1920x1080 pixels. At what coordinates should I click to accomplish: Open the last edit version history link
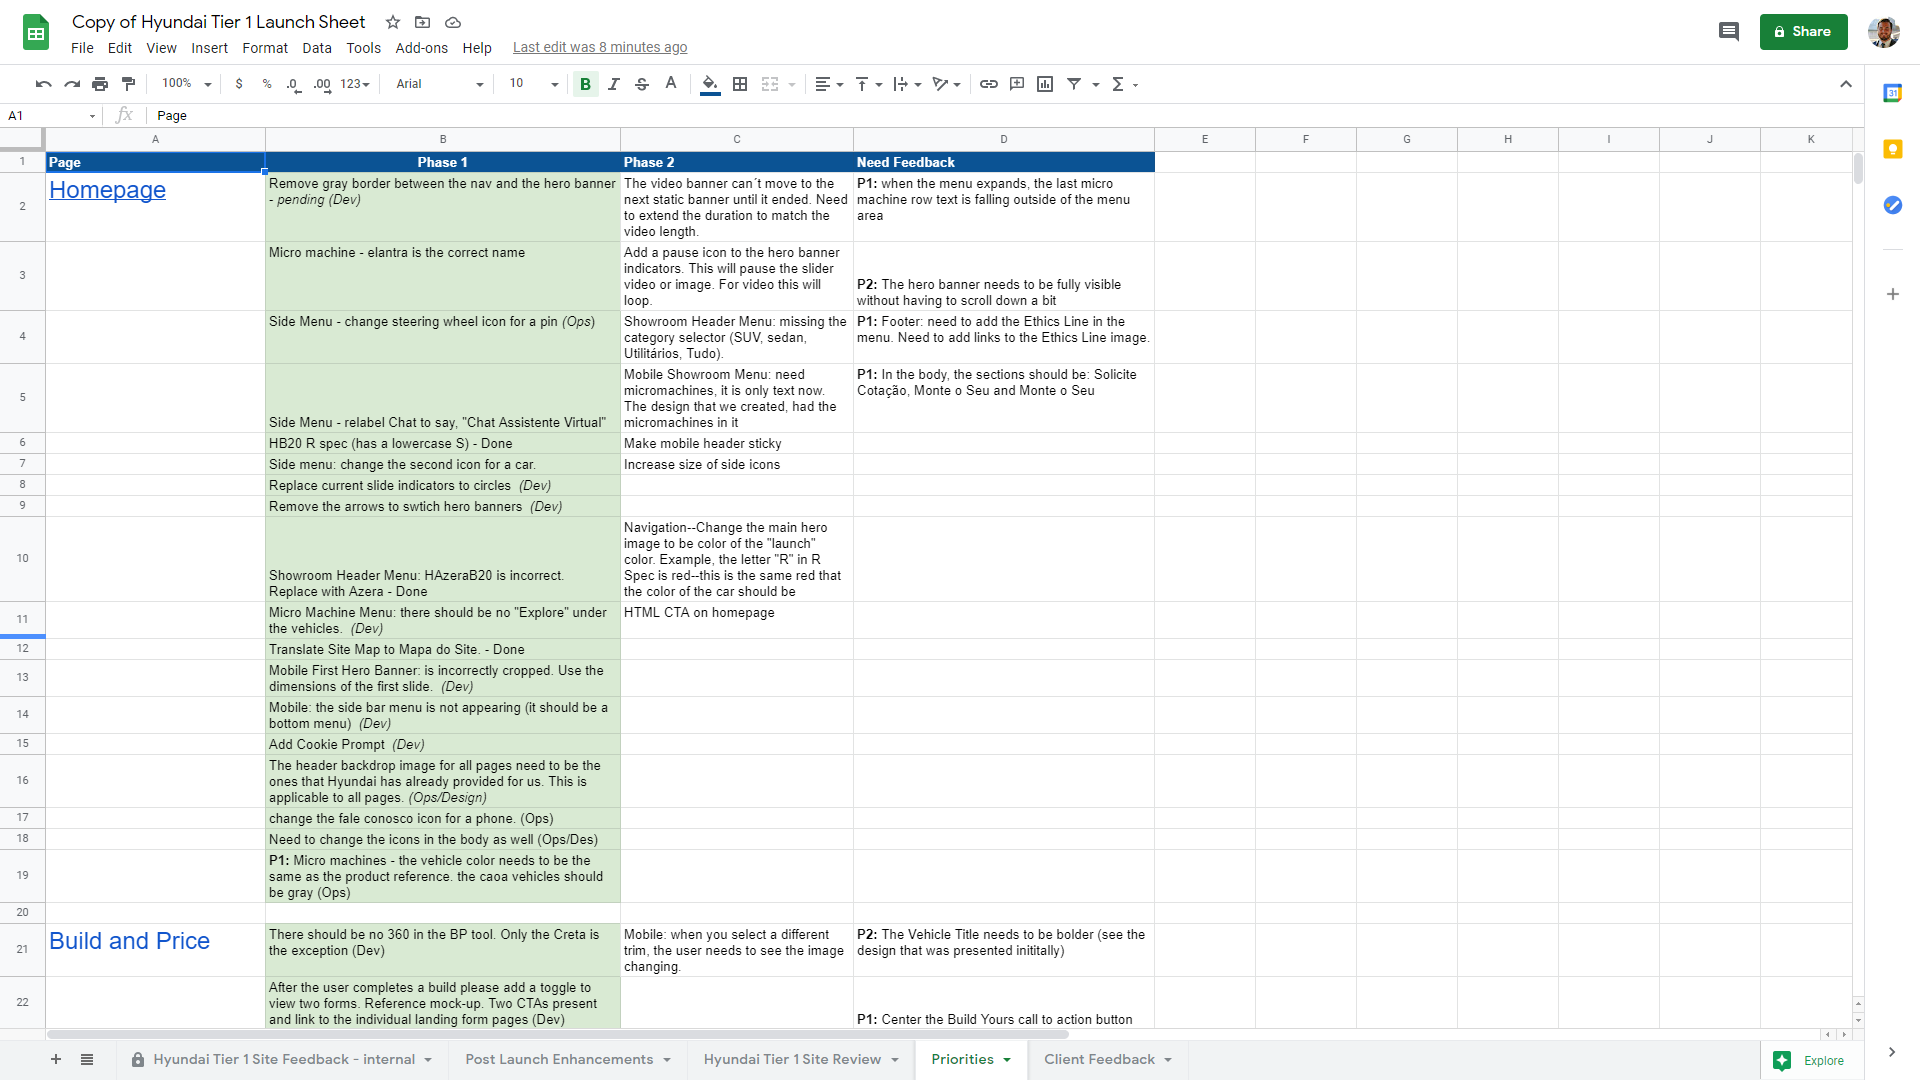pos(600,47)
